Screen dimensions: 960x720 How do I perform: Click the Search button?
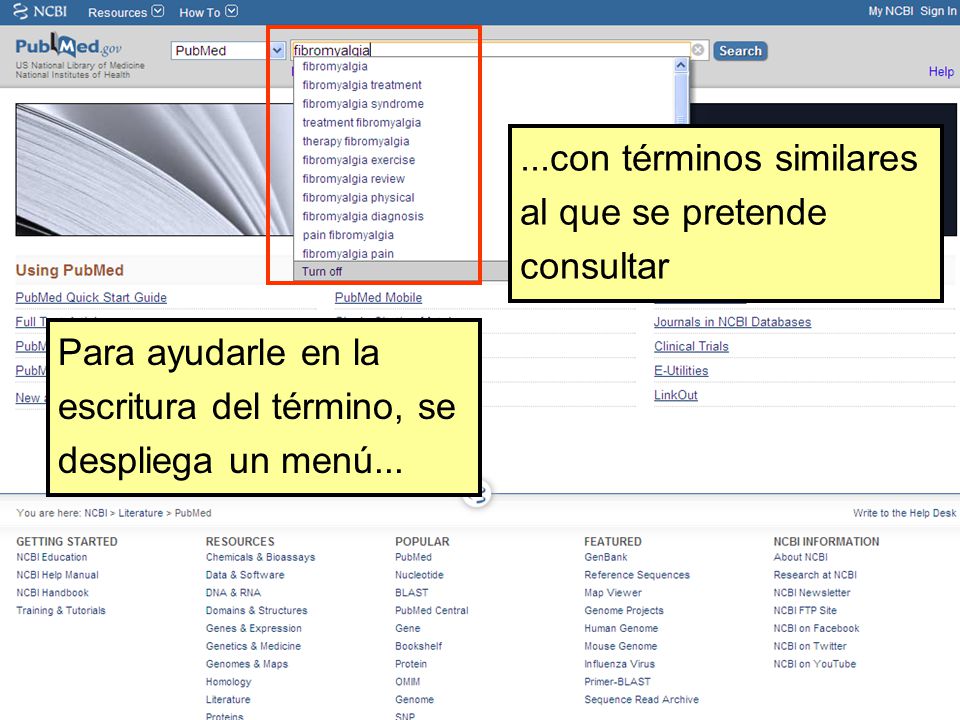coord(740,51)
